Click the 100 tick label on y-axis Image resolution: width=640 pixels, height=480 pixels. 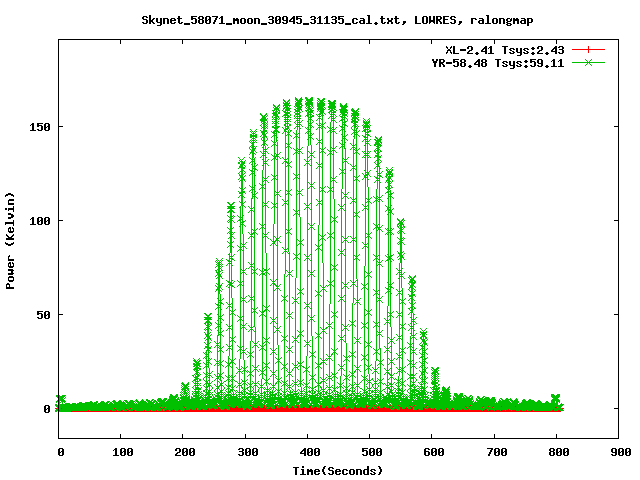40,221
